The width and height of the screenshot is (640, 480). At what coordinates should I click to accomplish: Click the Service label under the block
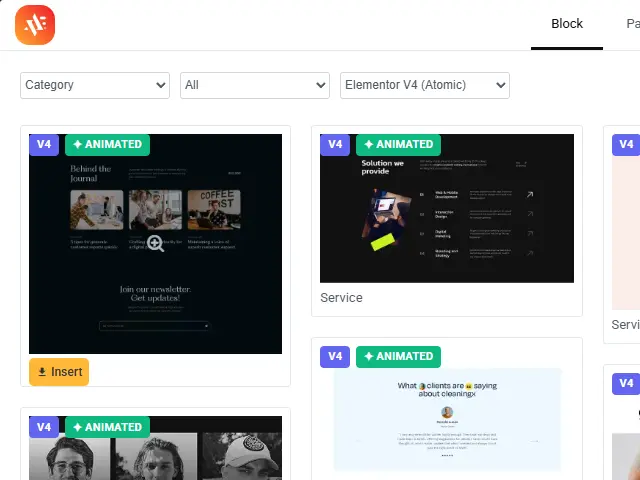[x=341, y=298]
